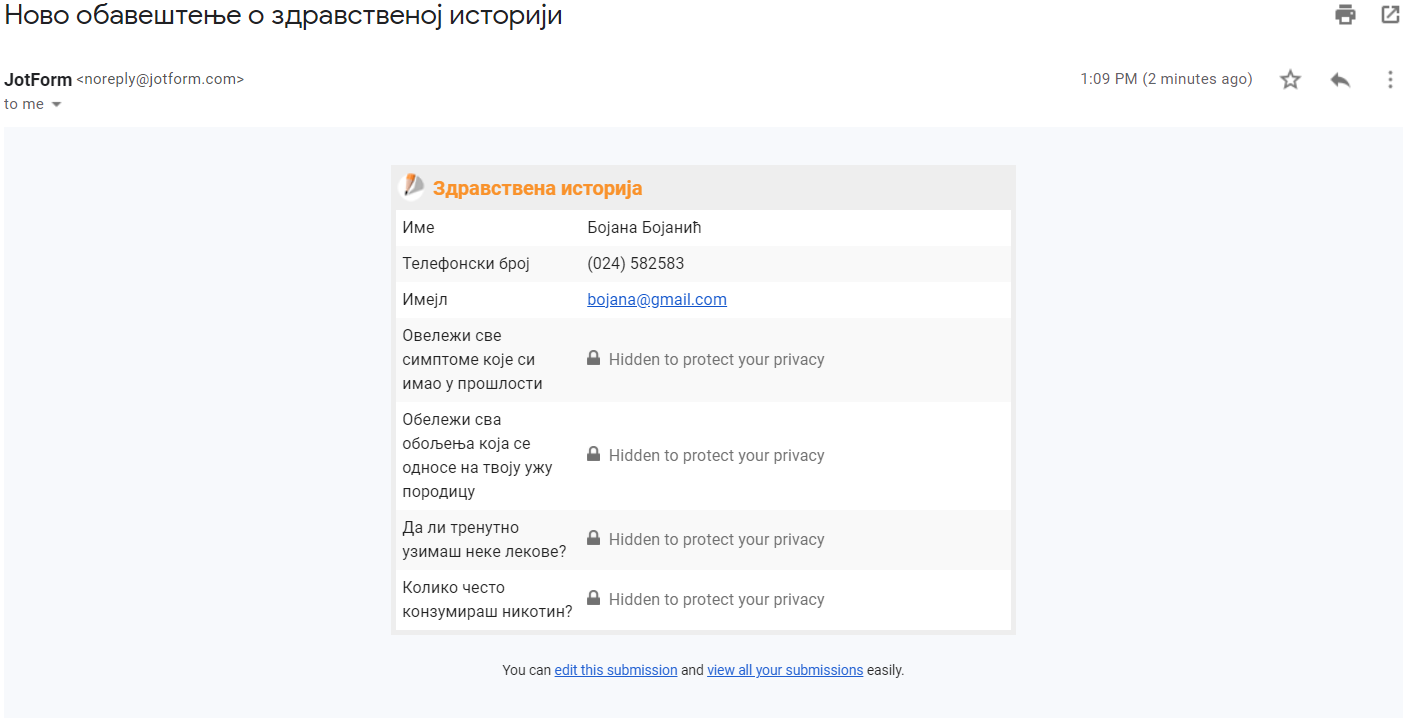Click the phone number (024) 582583
The image size is (1415, 724).
pyautogui.click(x=635, y=264)
